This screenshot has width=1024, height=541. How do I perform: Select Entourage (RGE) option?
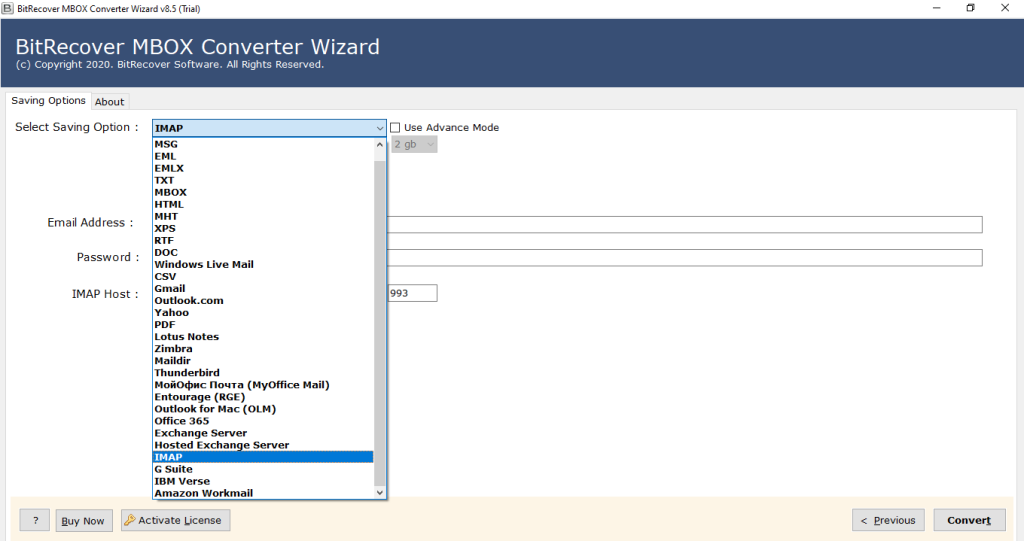[x=263, y=397]
